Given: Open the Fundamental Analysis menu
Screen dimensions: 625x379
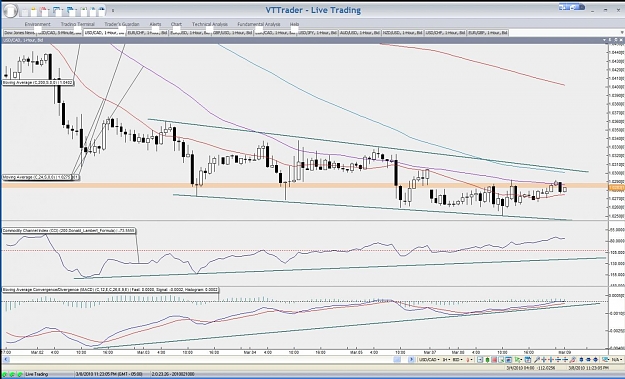Looking at the screenshot, I should point(259,24).
